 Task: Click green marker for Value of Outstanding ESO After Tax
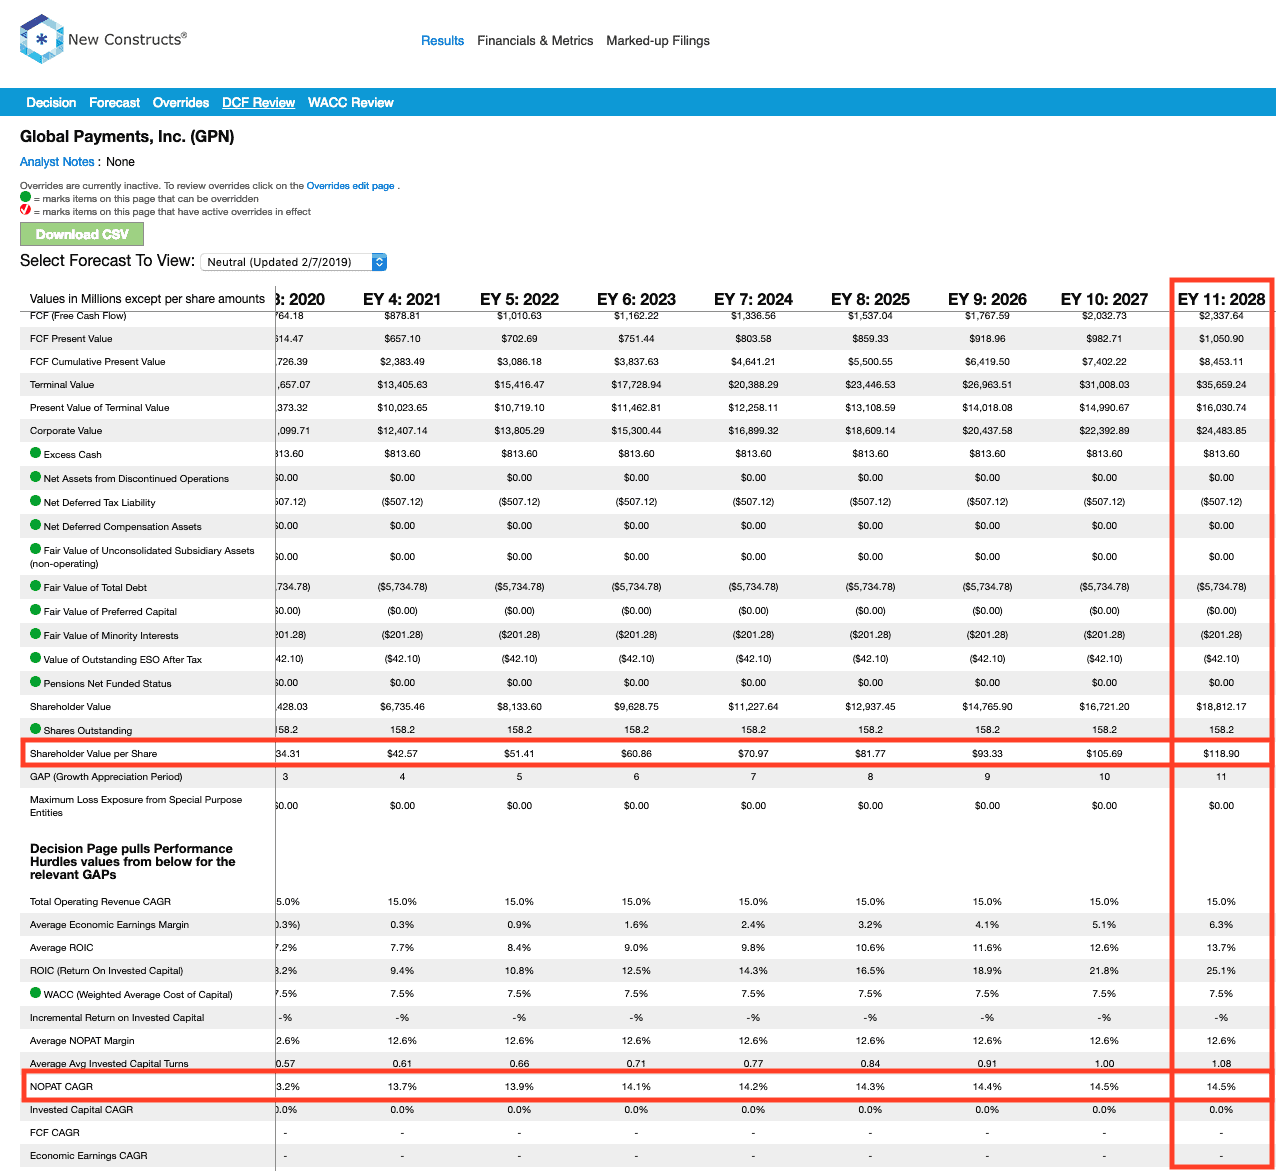coord(35,658)
